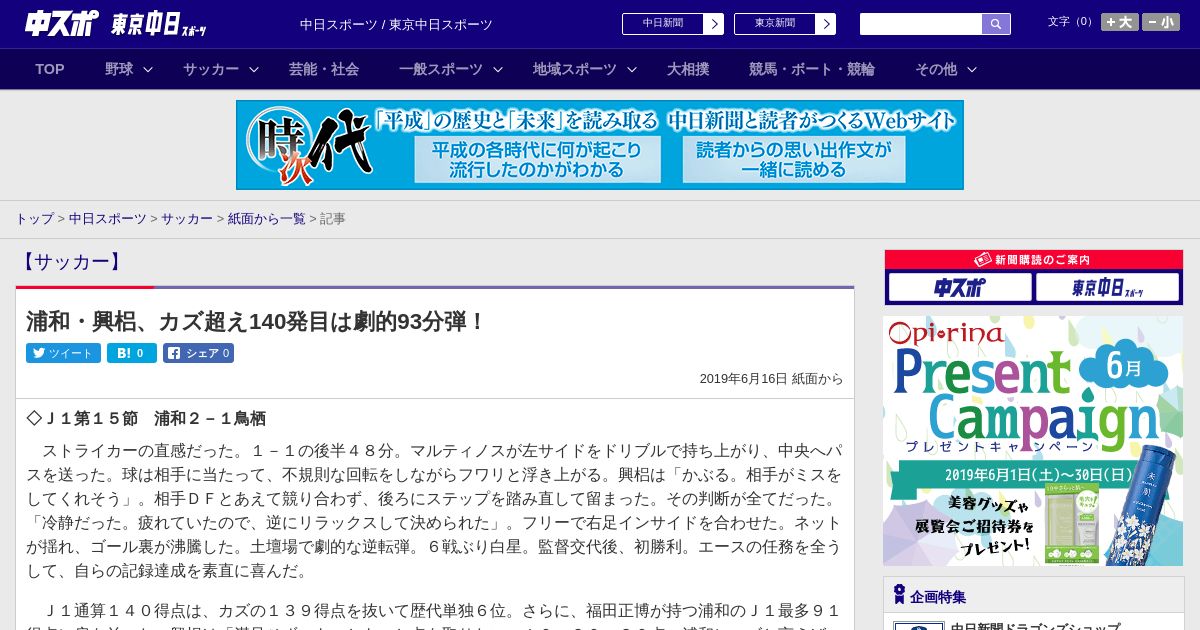
Task: Open the 地域スポーツ menu
Action: [x=575, y=69]
